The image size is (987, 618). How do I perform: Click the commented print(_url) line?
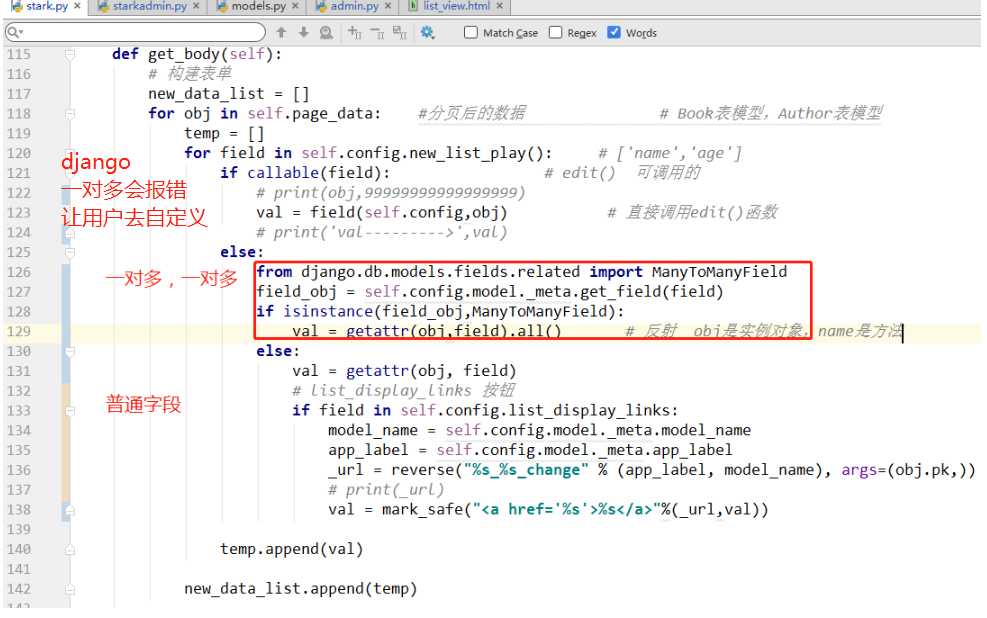pyautogui.click(x=386, y=490)
